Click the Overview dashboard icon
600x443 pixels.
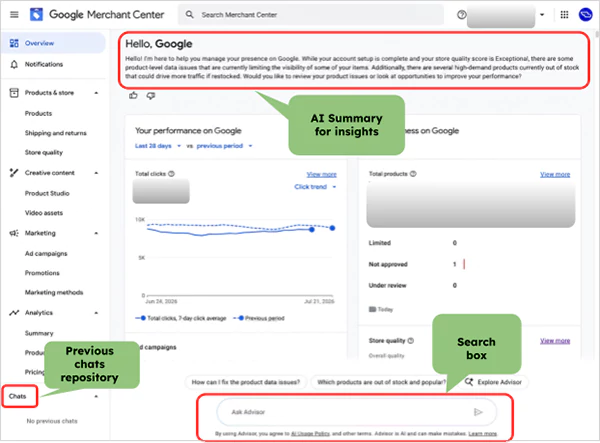click(14, 43)
